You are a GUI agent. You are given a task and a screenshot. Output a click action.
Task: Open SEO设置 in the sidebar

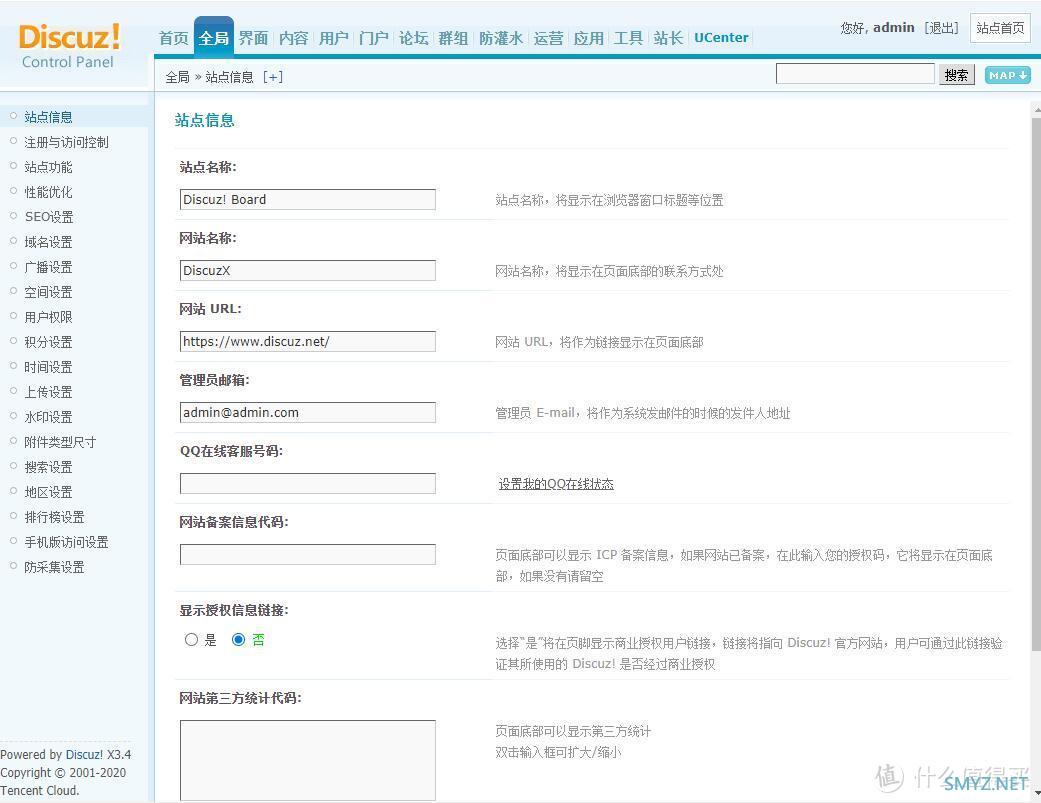click(49, 217)
